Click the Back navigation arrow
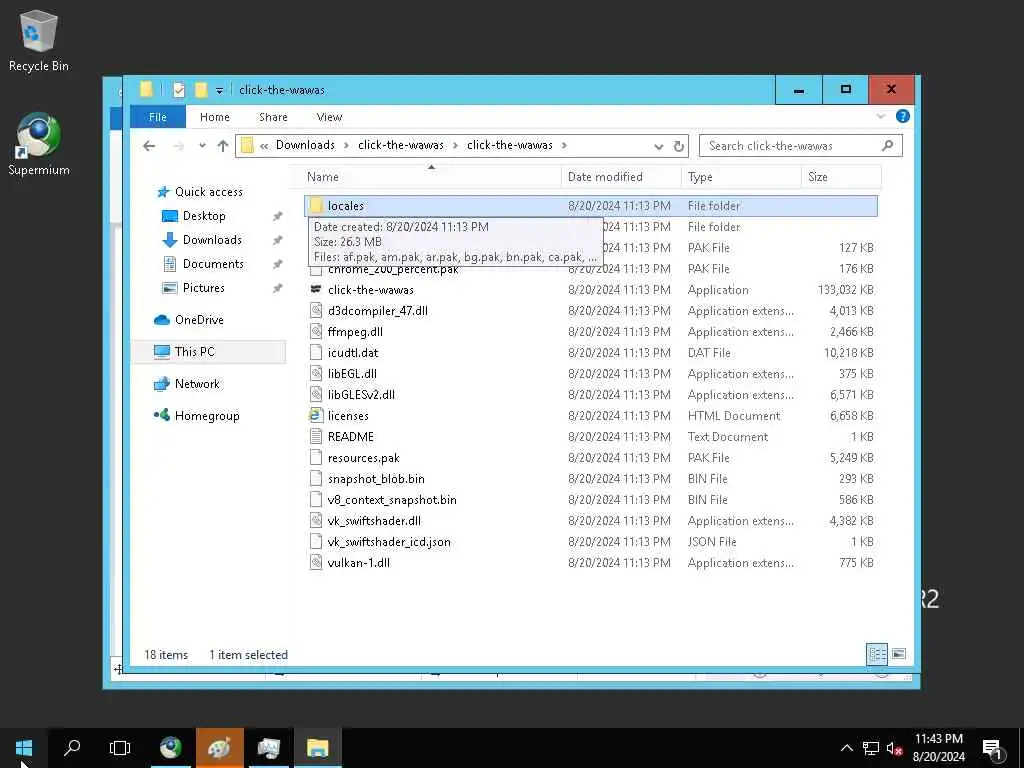Viewport: 1024px width, 768px height. (x=149, y=146)
